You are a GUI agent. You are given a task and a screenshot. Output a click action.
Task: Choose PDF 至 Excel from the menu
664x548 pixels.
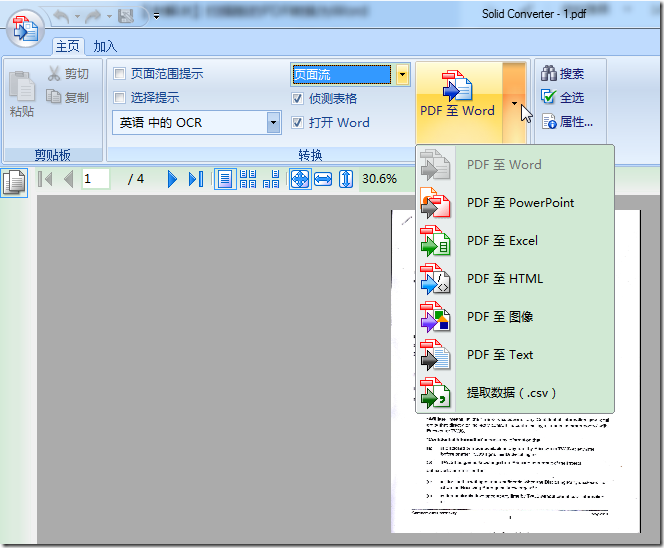pyautogui.click(x=515, y=241)
